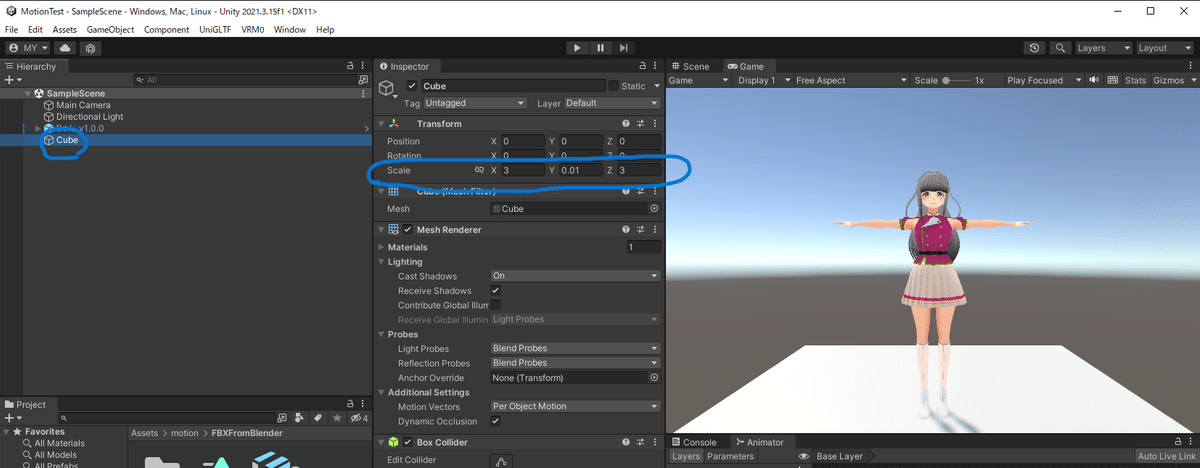Click the Play button in the toolbar
The height and width of the screenshot is (468, 1200).
(x=577, y=48)
